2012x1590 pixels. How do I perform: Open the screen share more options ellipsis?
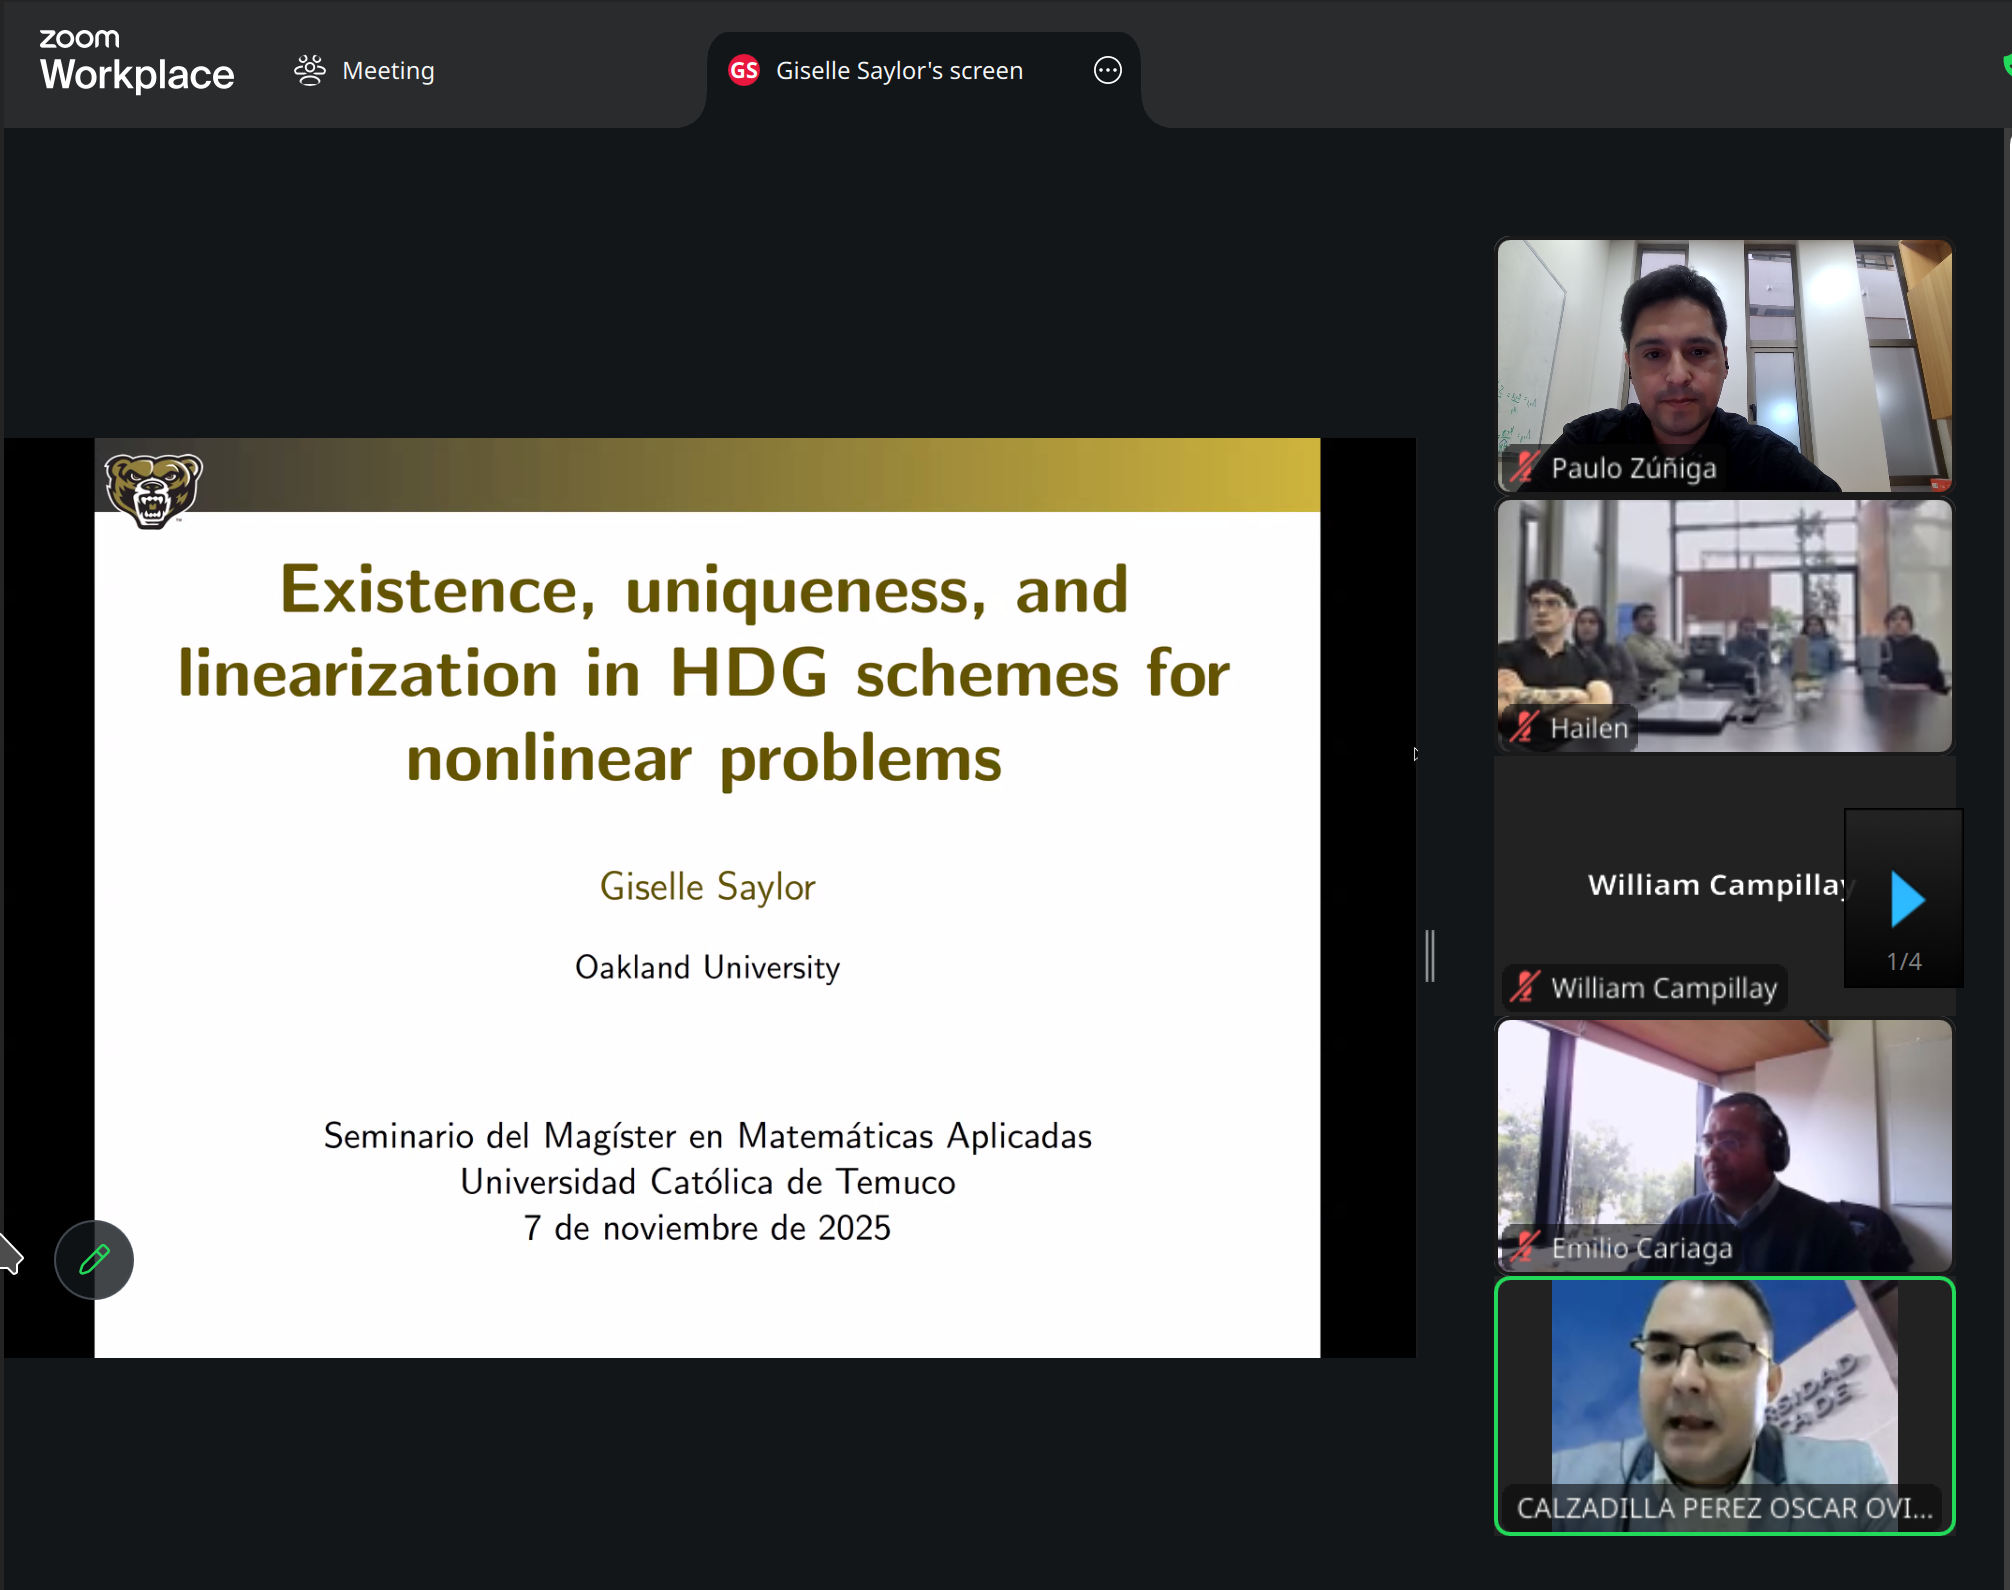click(x=1107, y=70)
